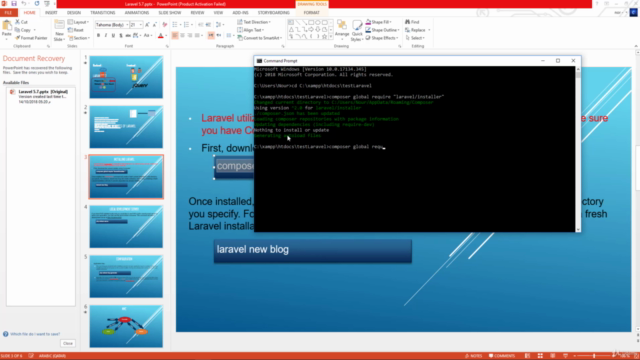Open 'Which file do I want to save?' link
The height and width of the screenshot is (360, 640).
[x=35, y=334]
